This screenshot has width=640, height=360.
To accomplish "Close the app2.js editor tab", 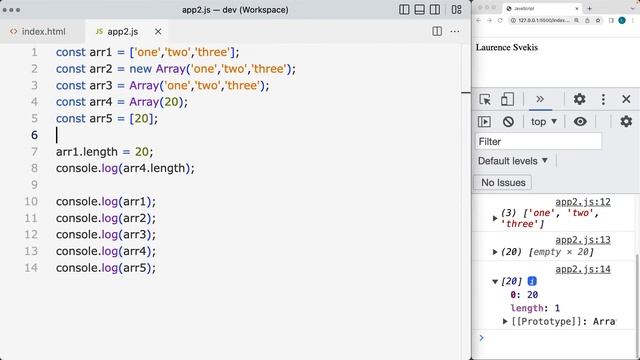I will 158,31.
